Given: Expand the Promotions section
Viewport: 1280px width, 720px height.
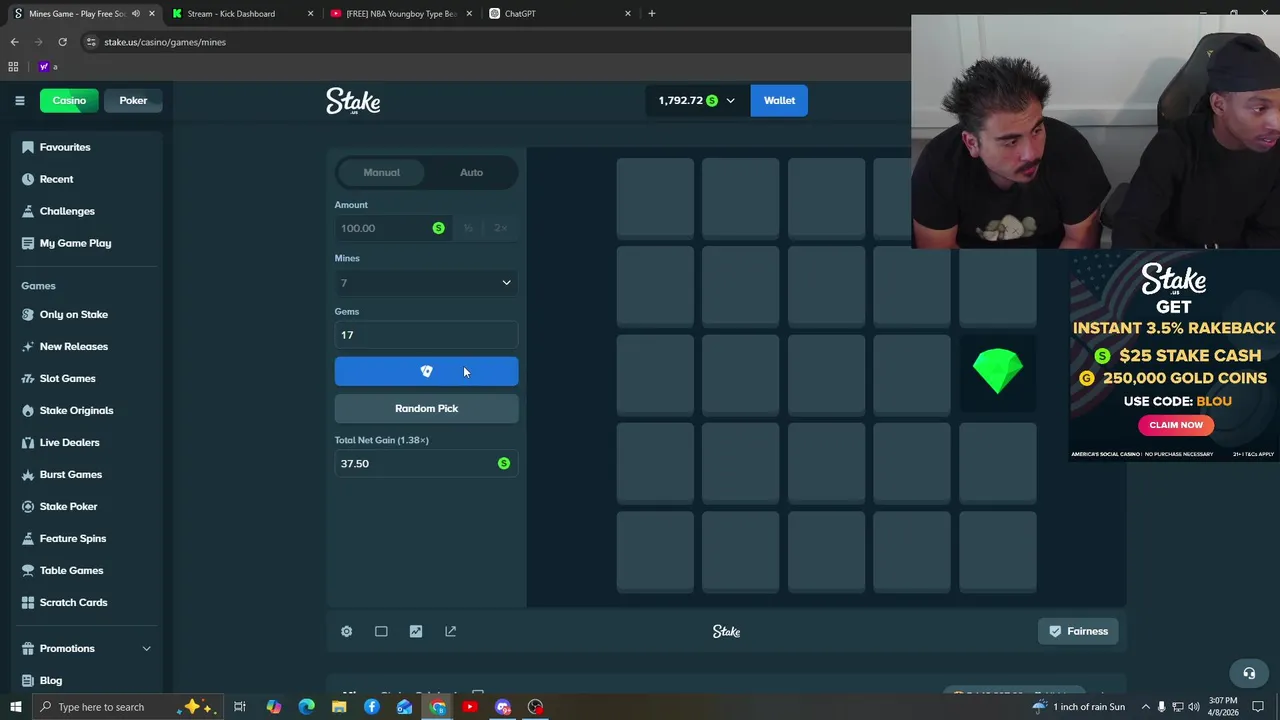Looking at the screenshot, I should 146,649.
